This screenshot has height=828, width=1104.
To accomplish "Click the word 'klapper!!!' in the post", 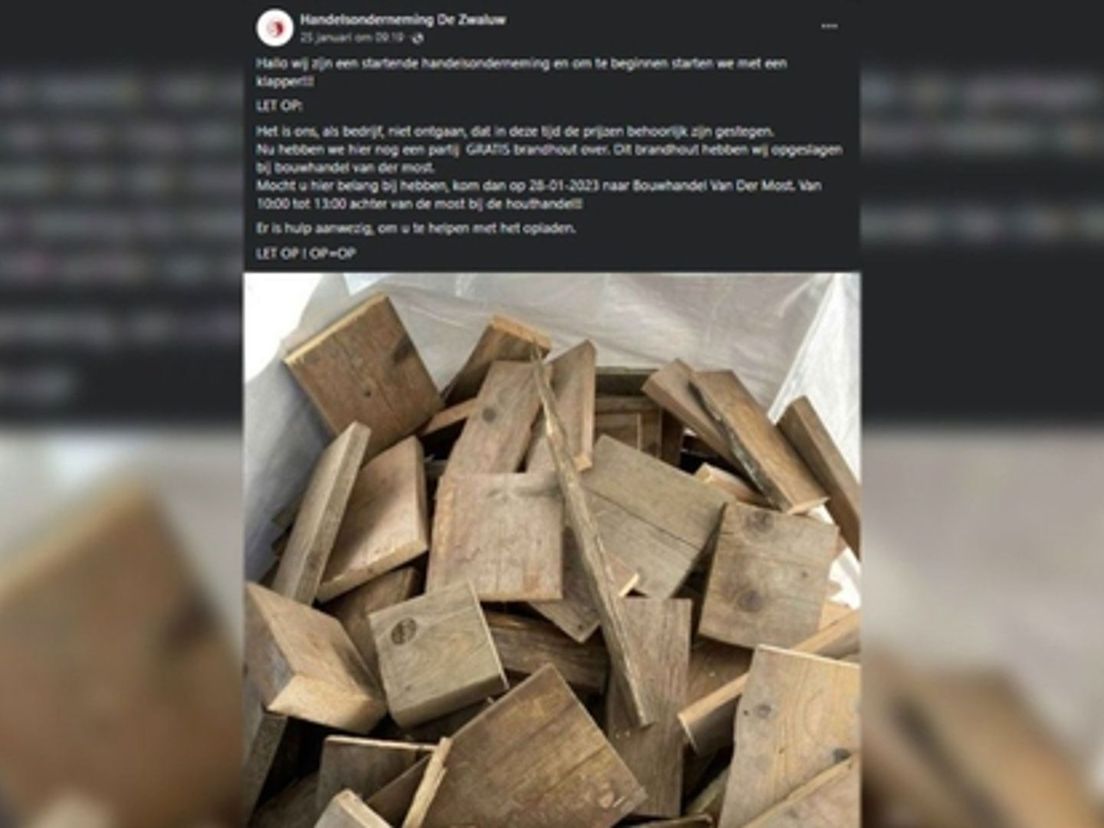I will tap(285, 82).
